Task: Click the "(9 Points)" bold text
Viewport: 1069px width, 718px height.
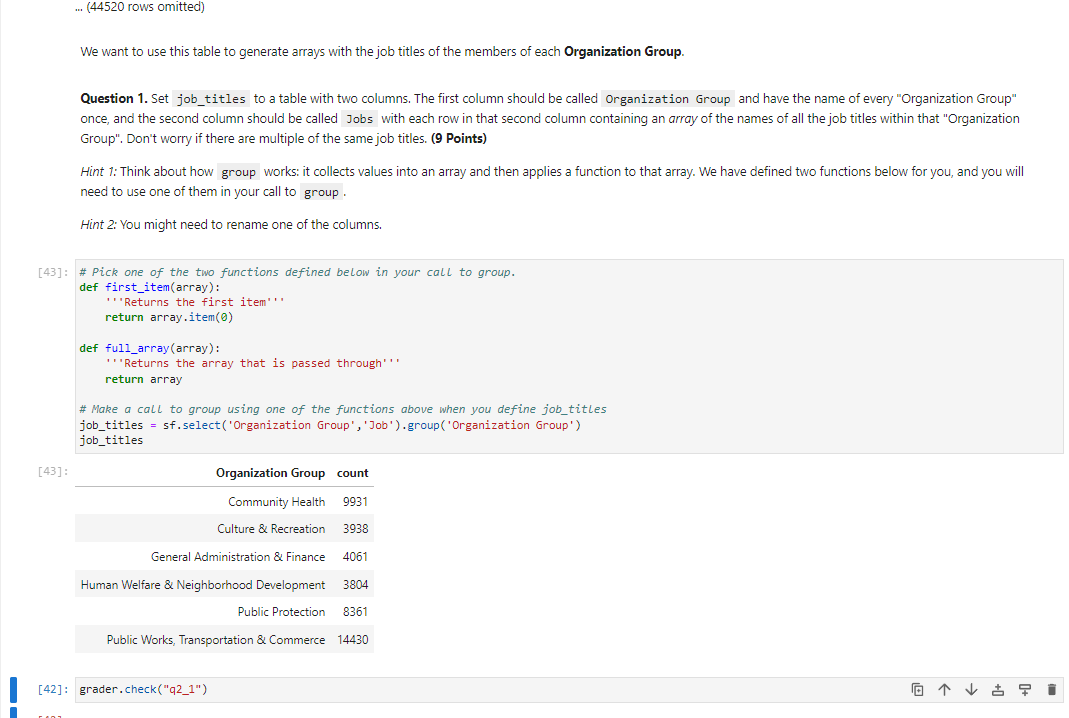Action: tap(459, 139)
